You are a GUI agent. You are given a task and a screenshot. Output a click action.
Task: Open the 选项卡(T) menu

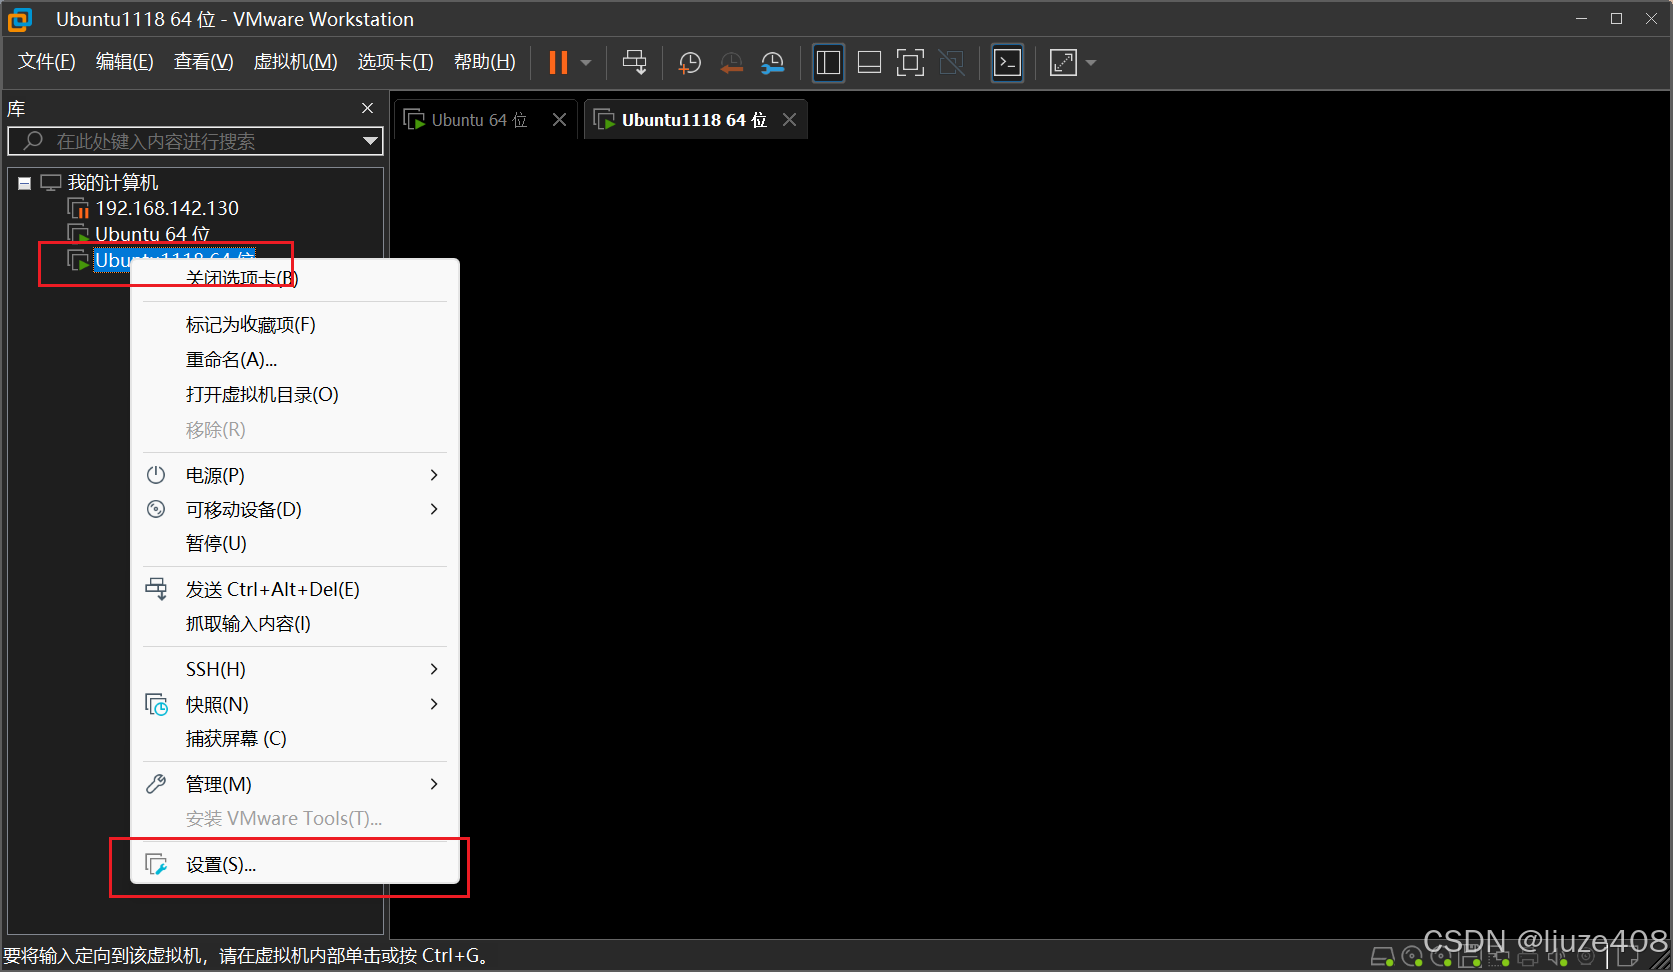pyautogui.click(x=396, y=62)
